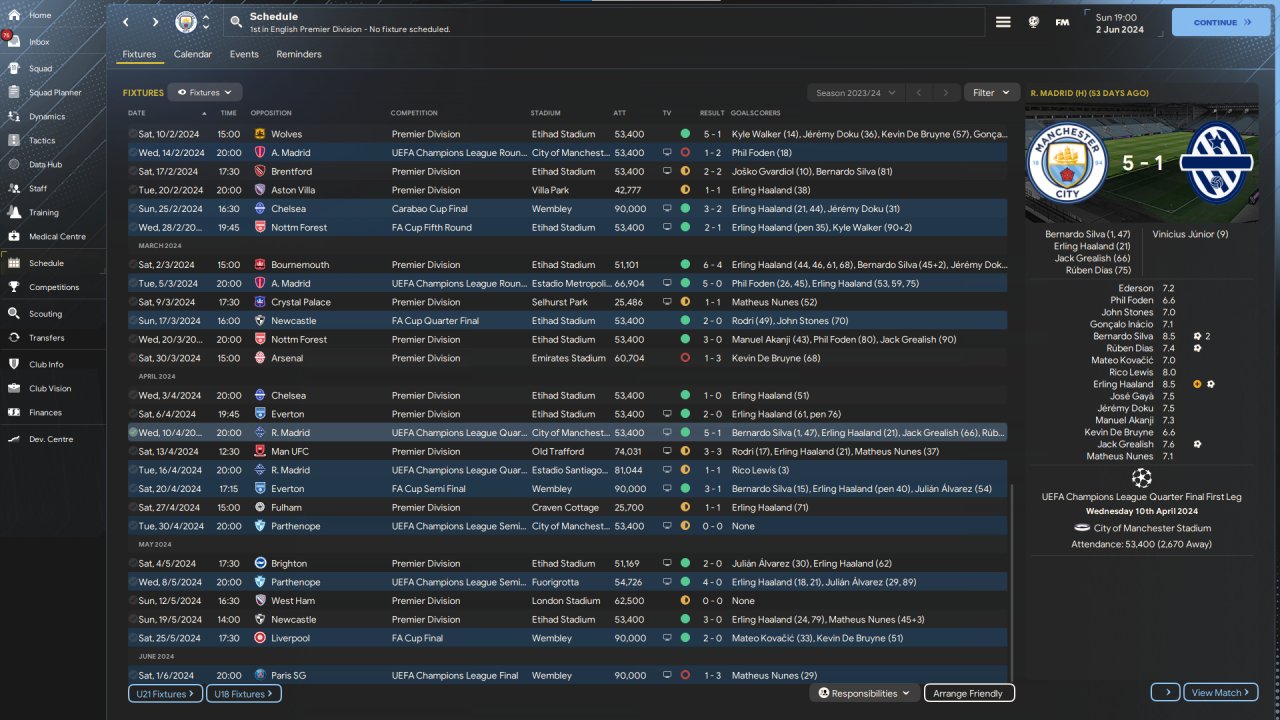Open Dynamics in the sidebar
Image resolution: width=1280 pixels, height=720 pixels.
(47, 117)
